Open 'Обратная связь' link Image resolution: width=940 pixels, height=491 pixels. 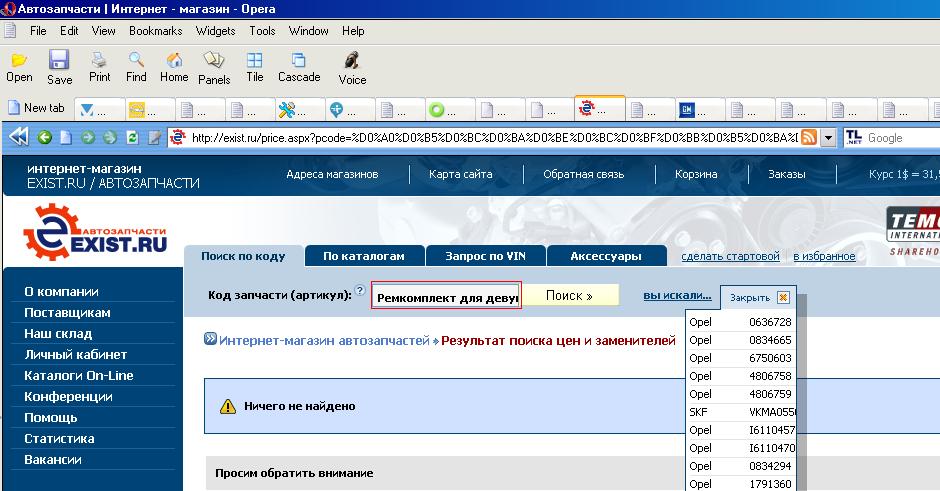[x=583, y=174]
